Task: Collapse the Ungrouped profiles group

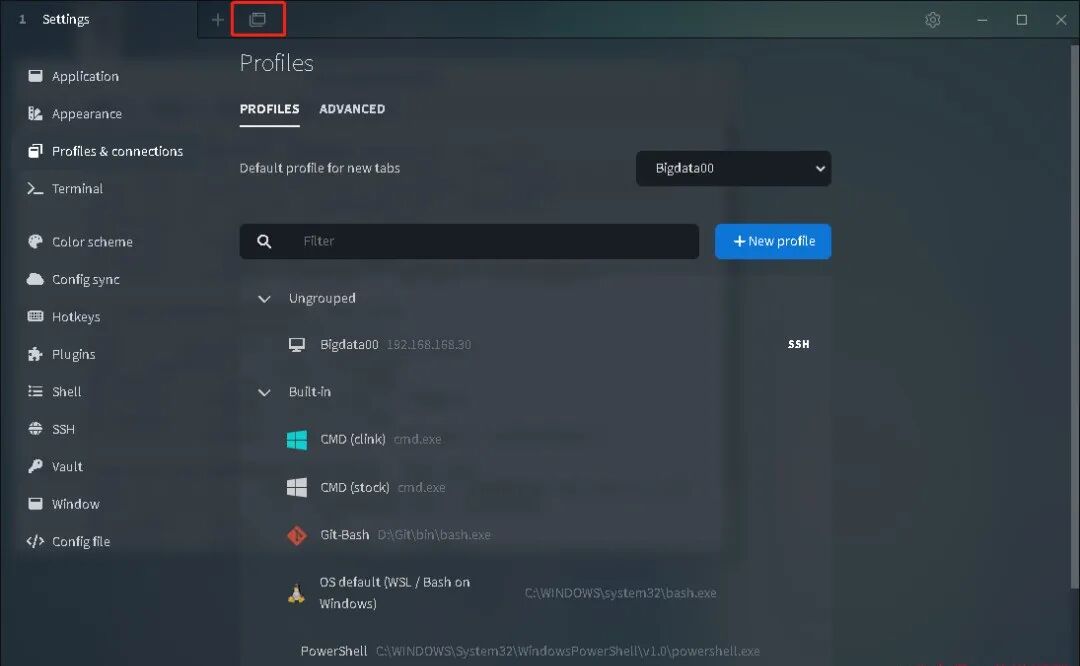Action: [x=264, y=298]
